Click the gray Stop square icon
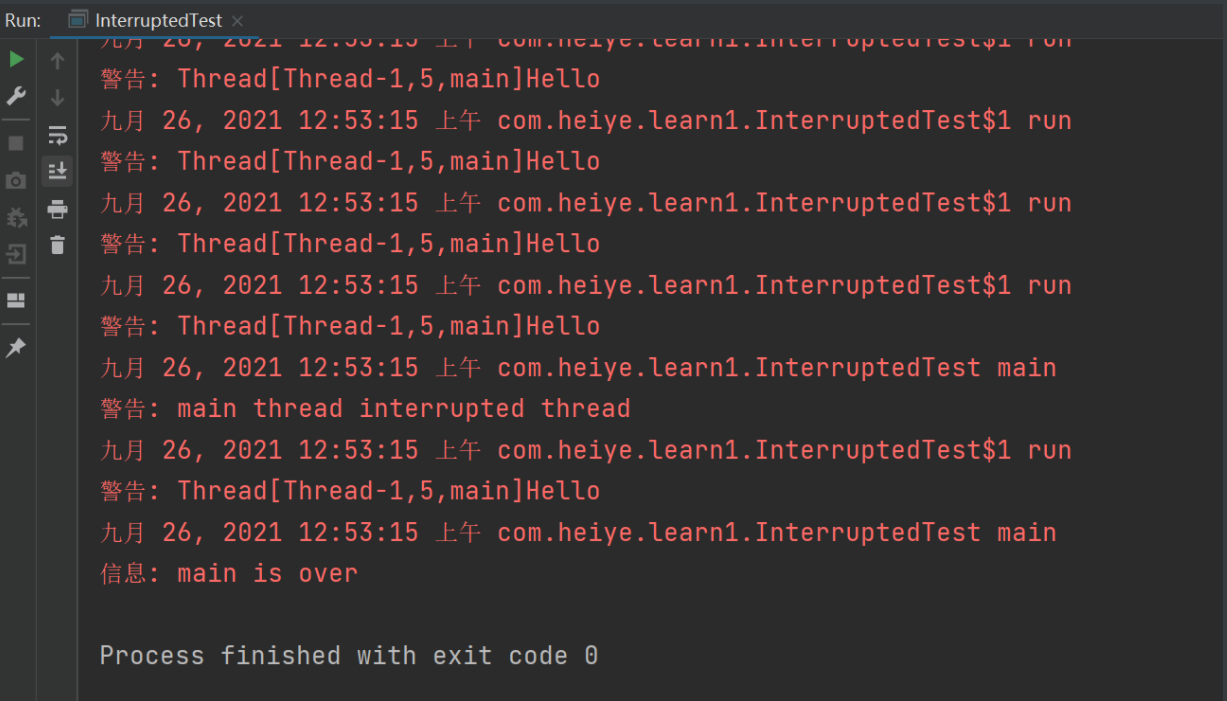Image resolution: width=1227 pixels, height=701 pixels. (x=16, y=143)
